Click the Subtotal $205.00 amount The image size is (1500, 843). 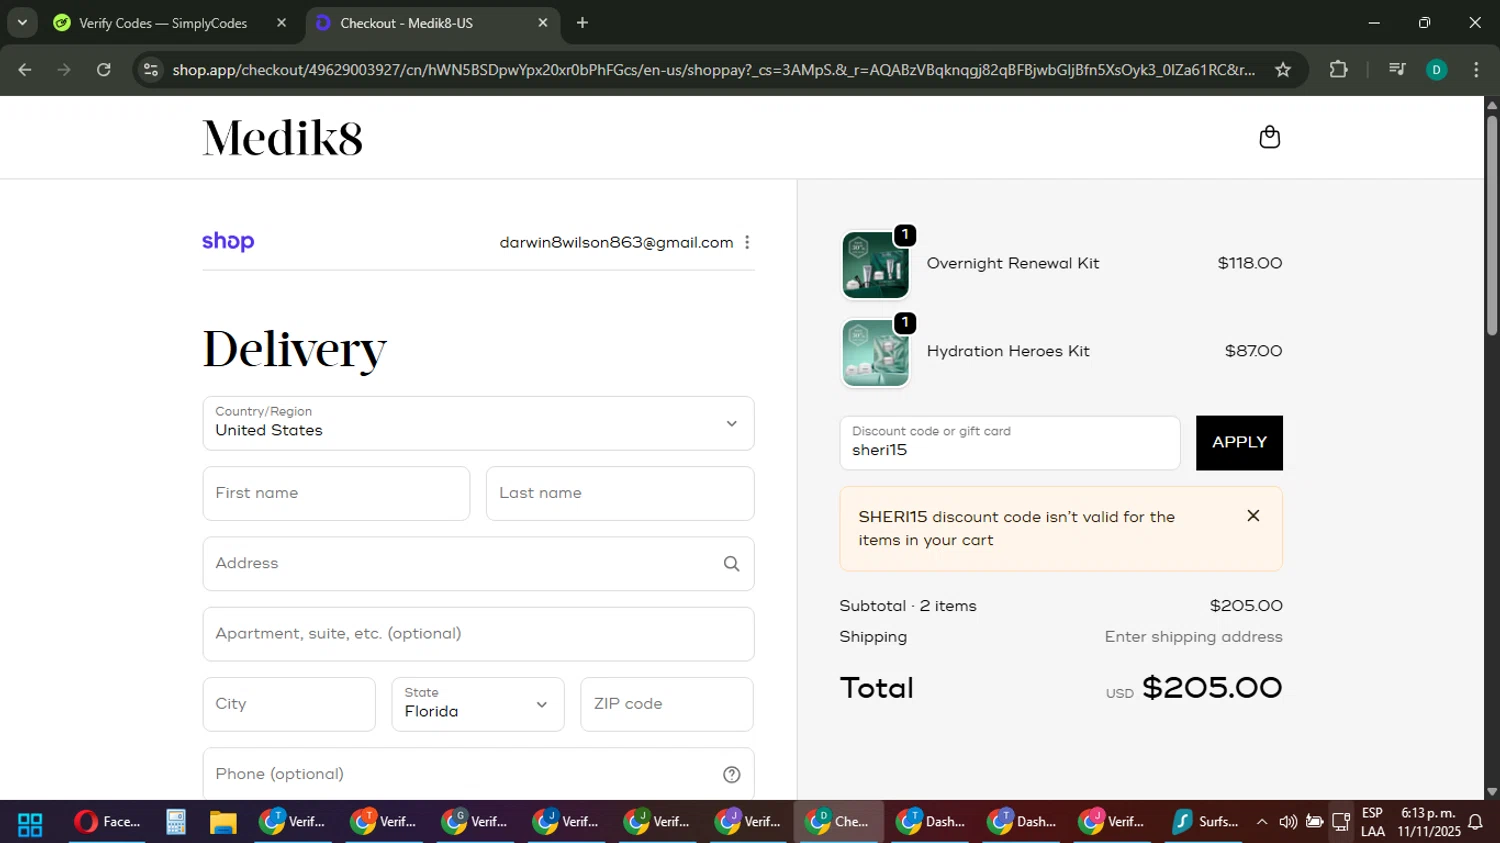click(x=1246, y=606)
